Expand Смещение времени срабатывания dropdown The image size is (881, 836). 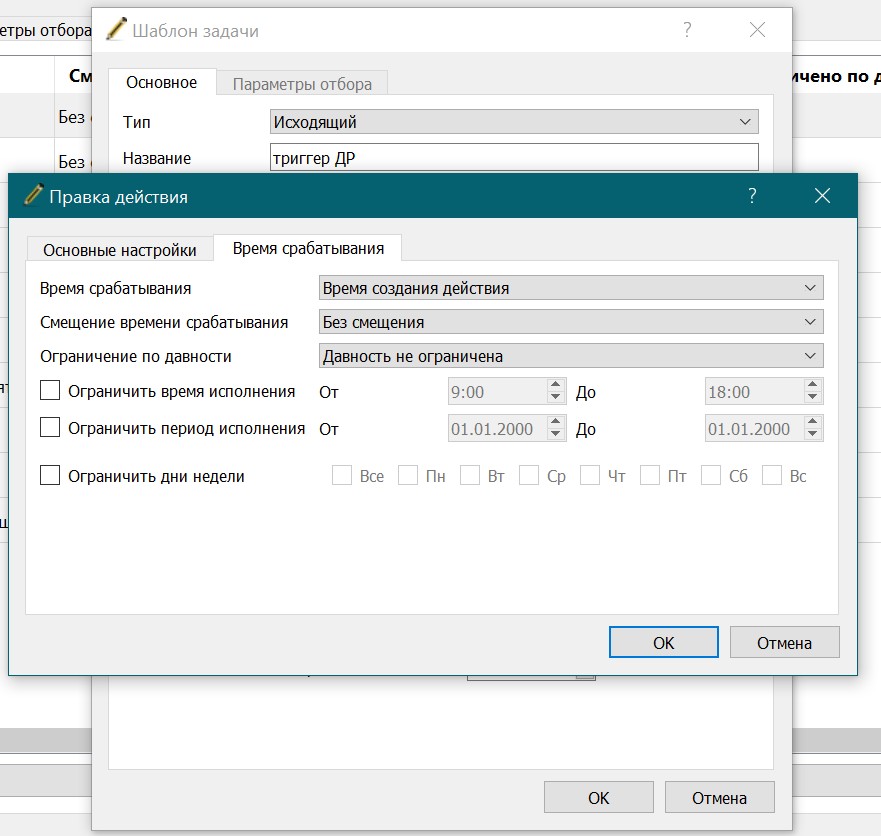tap(571, 322)
